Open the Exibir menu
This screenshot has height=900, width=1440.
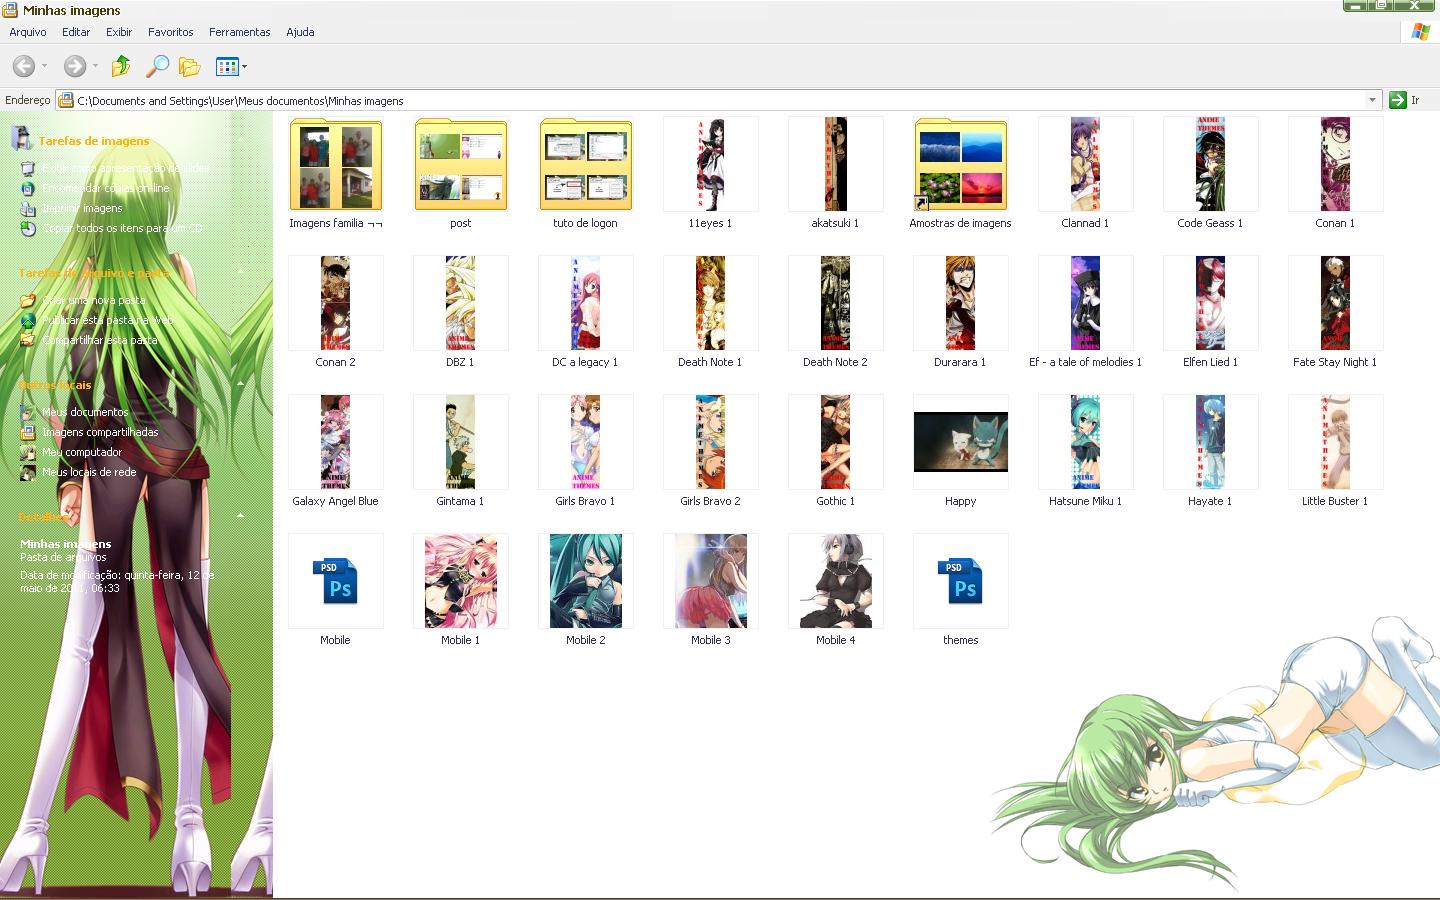click(x=119, y=32)
